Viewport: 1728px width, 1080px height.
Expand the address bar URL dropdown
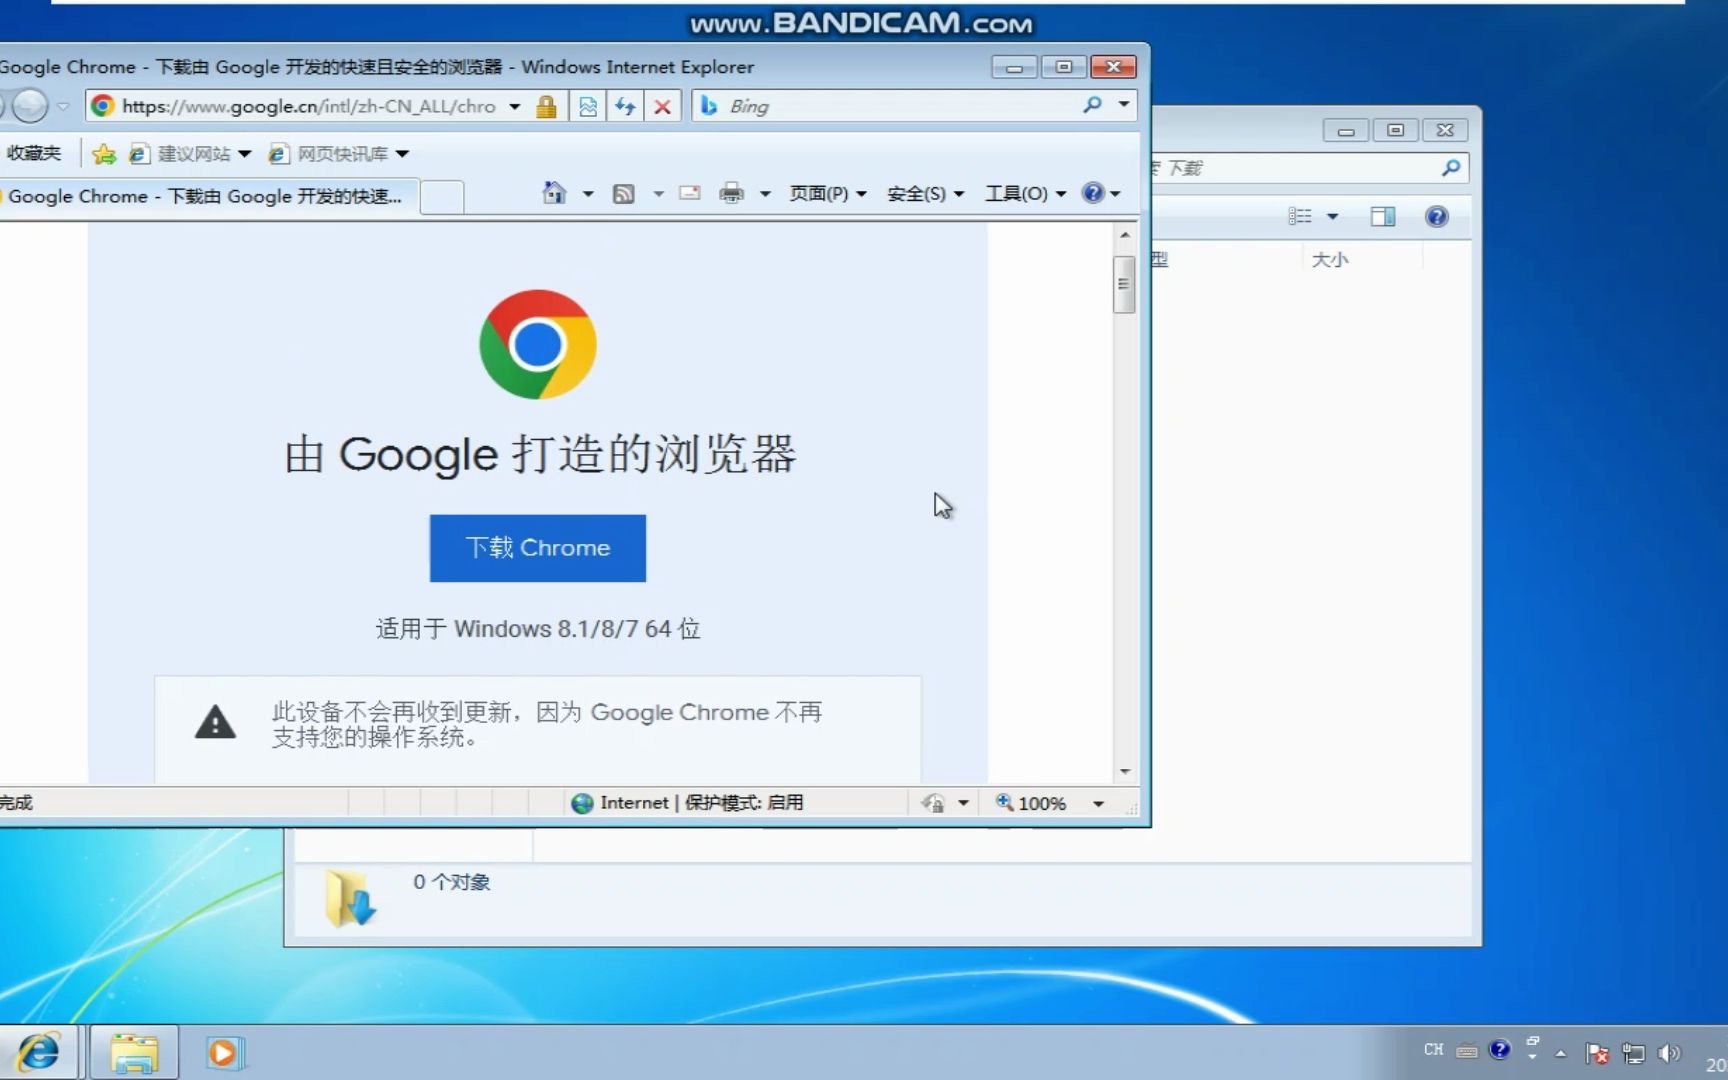pos(514,106)
